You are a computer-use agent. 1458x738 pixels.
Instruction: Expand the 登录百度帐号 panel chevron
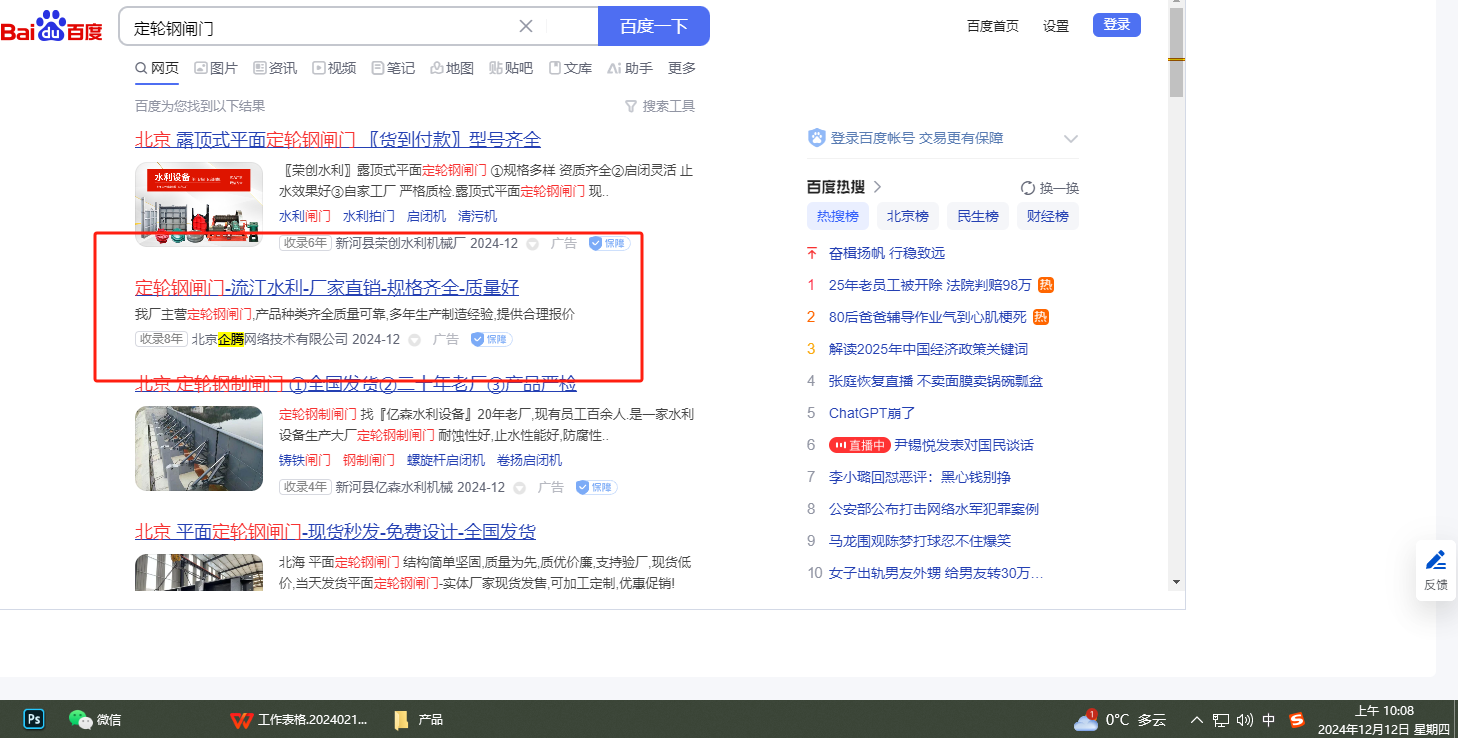click(x=1071, y=138)
